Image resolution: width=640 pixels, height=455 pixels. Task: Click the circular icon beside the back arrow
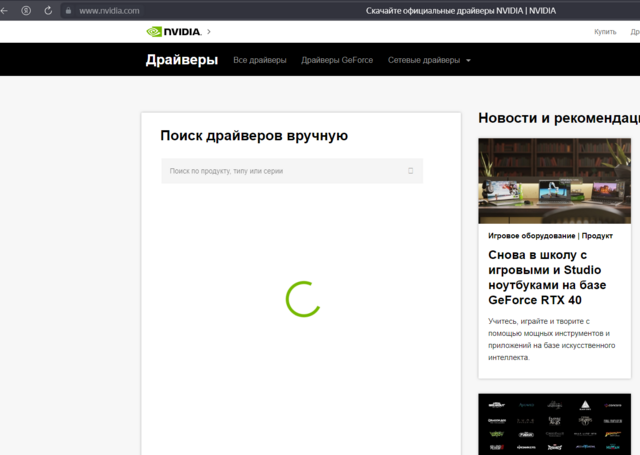(x=26, y=10)
